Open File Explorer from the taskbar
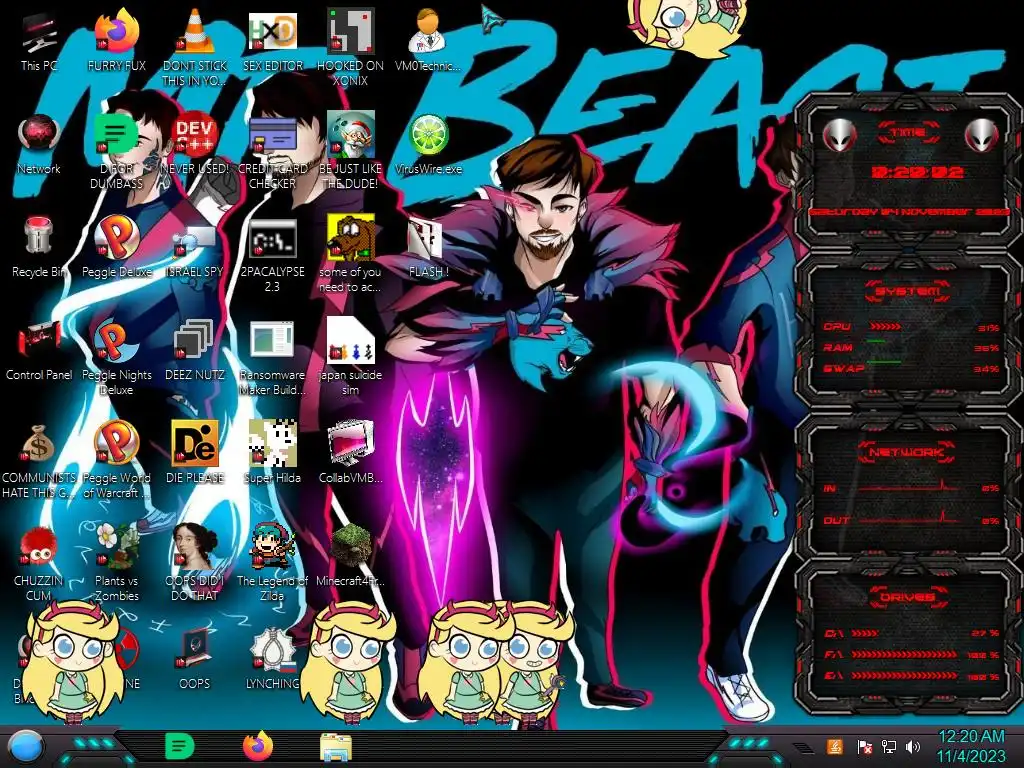This screenshot has width=1024, height=768. [336, 747]
